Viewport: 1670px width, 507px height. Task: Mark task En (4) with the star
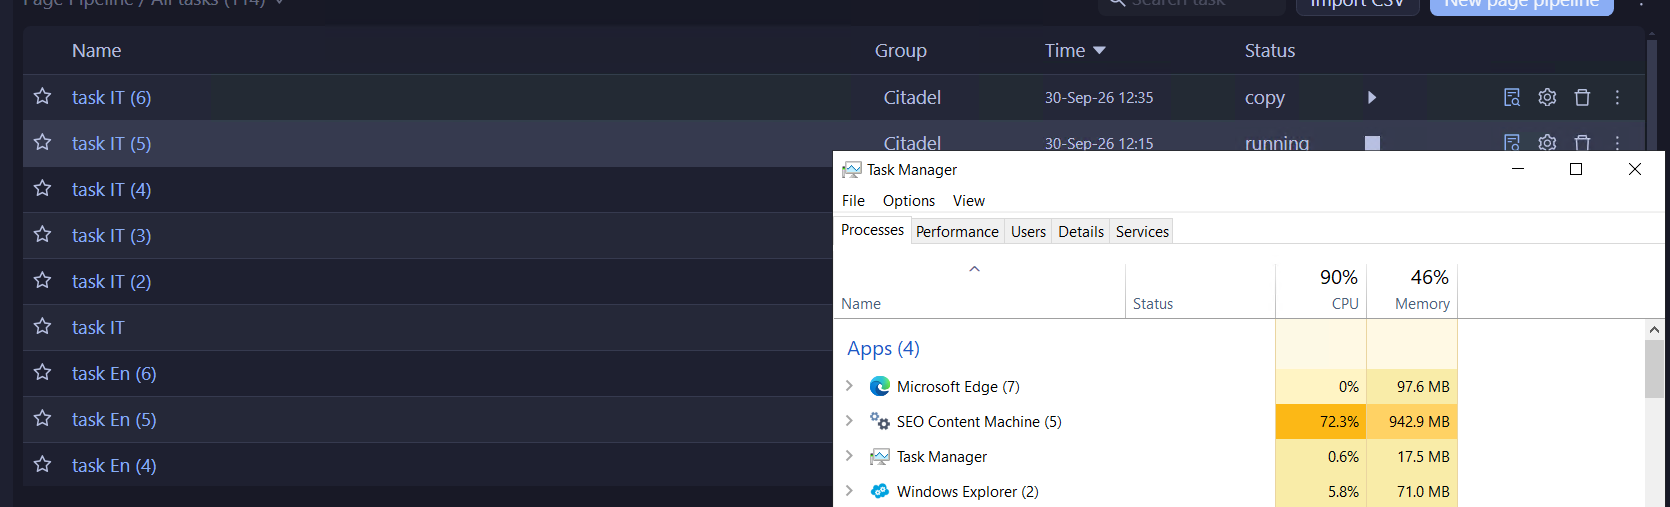click(42, 464)
